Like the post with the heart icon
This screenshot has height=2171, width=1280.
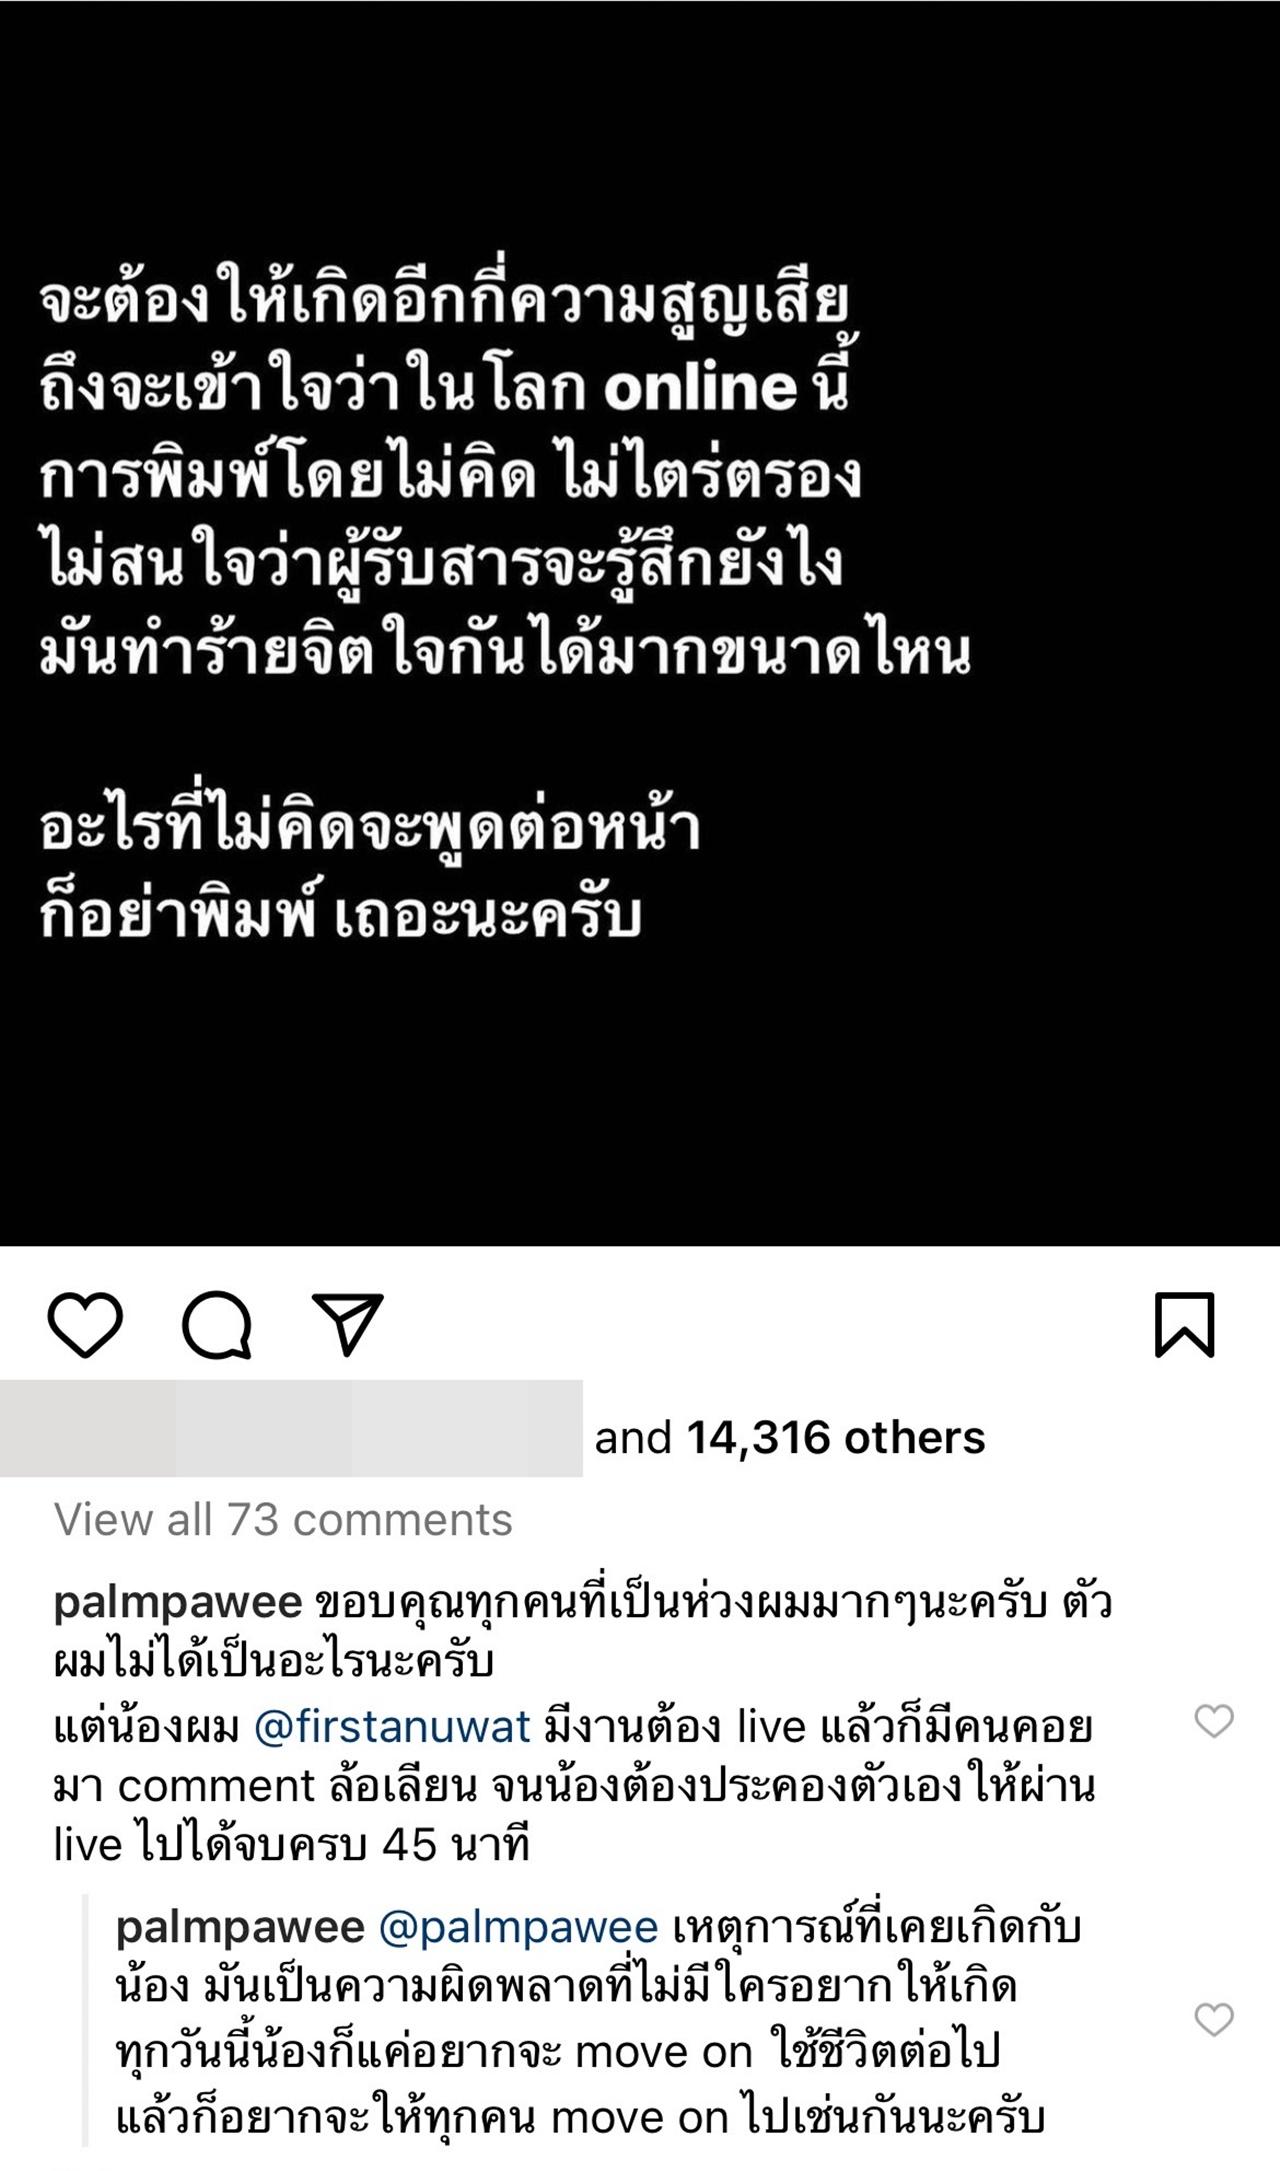(x=85, y=1325)
